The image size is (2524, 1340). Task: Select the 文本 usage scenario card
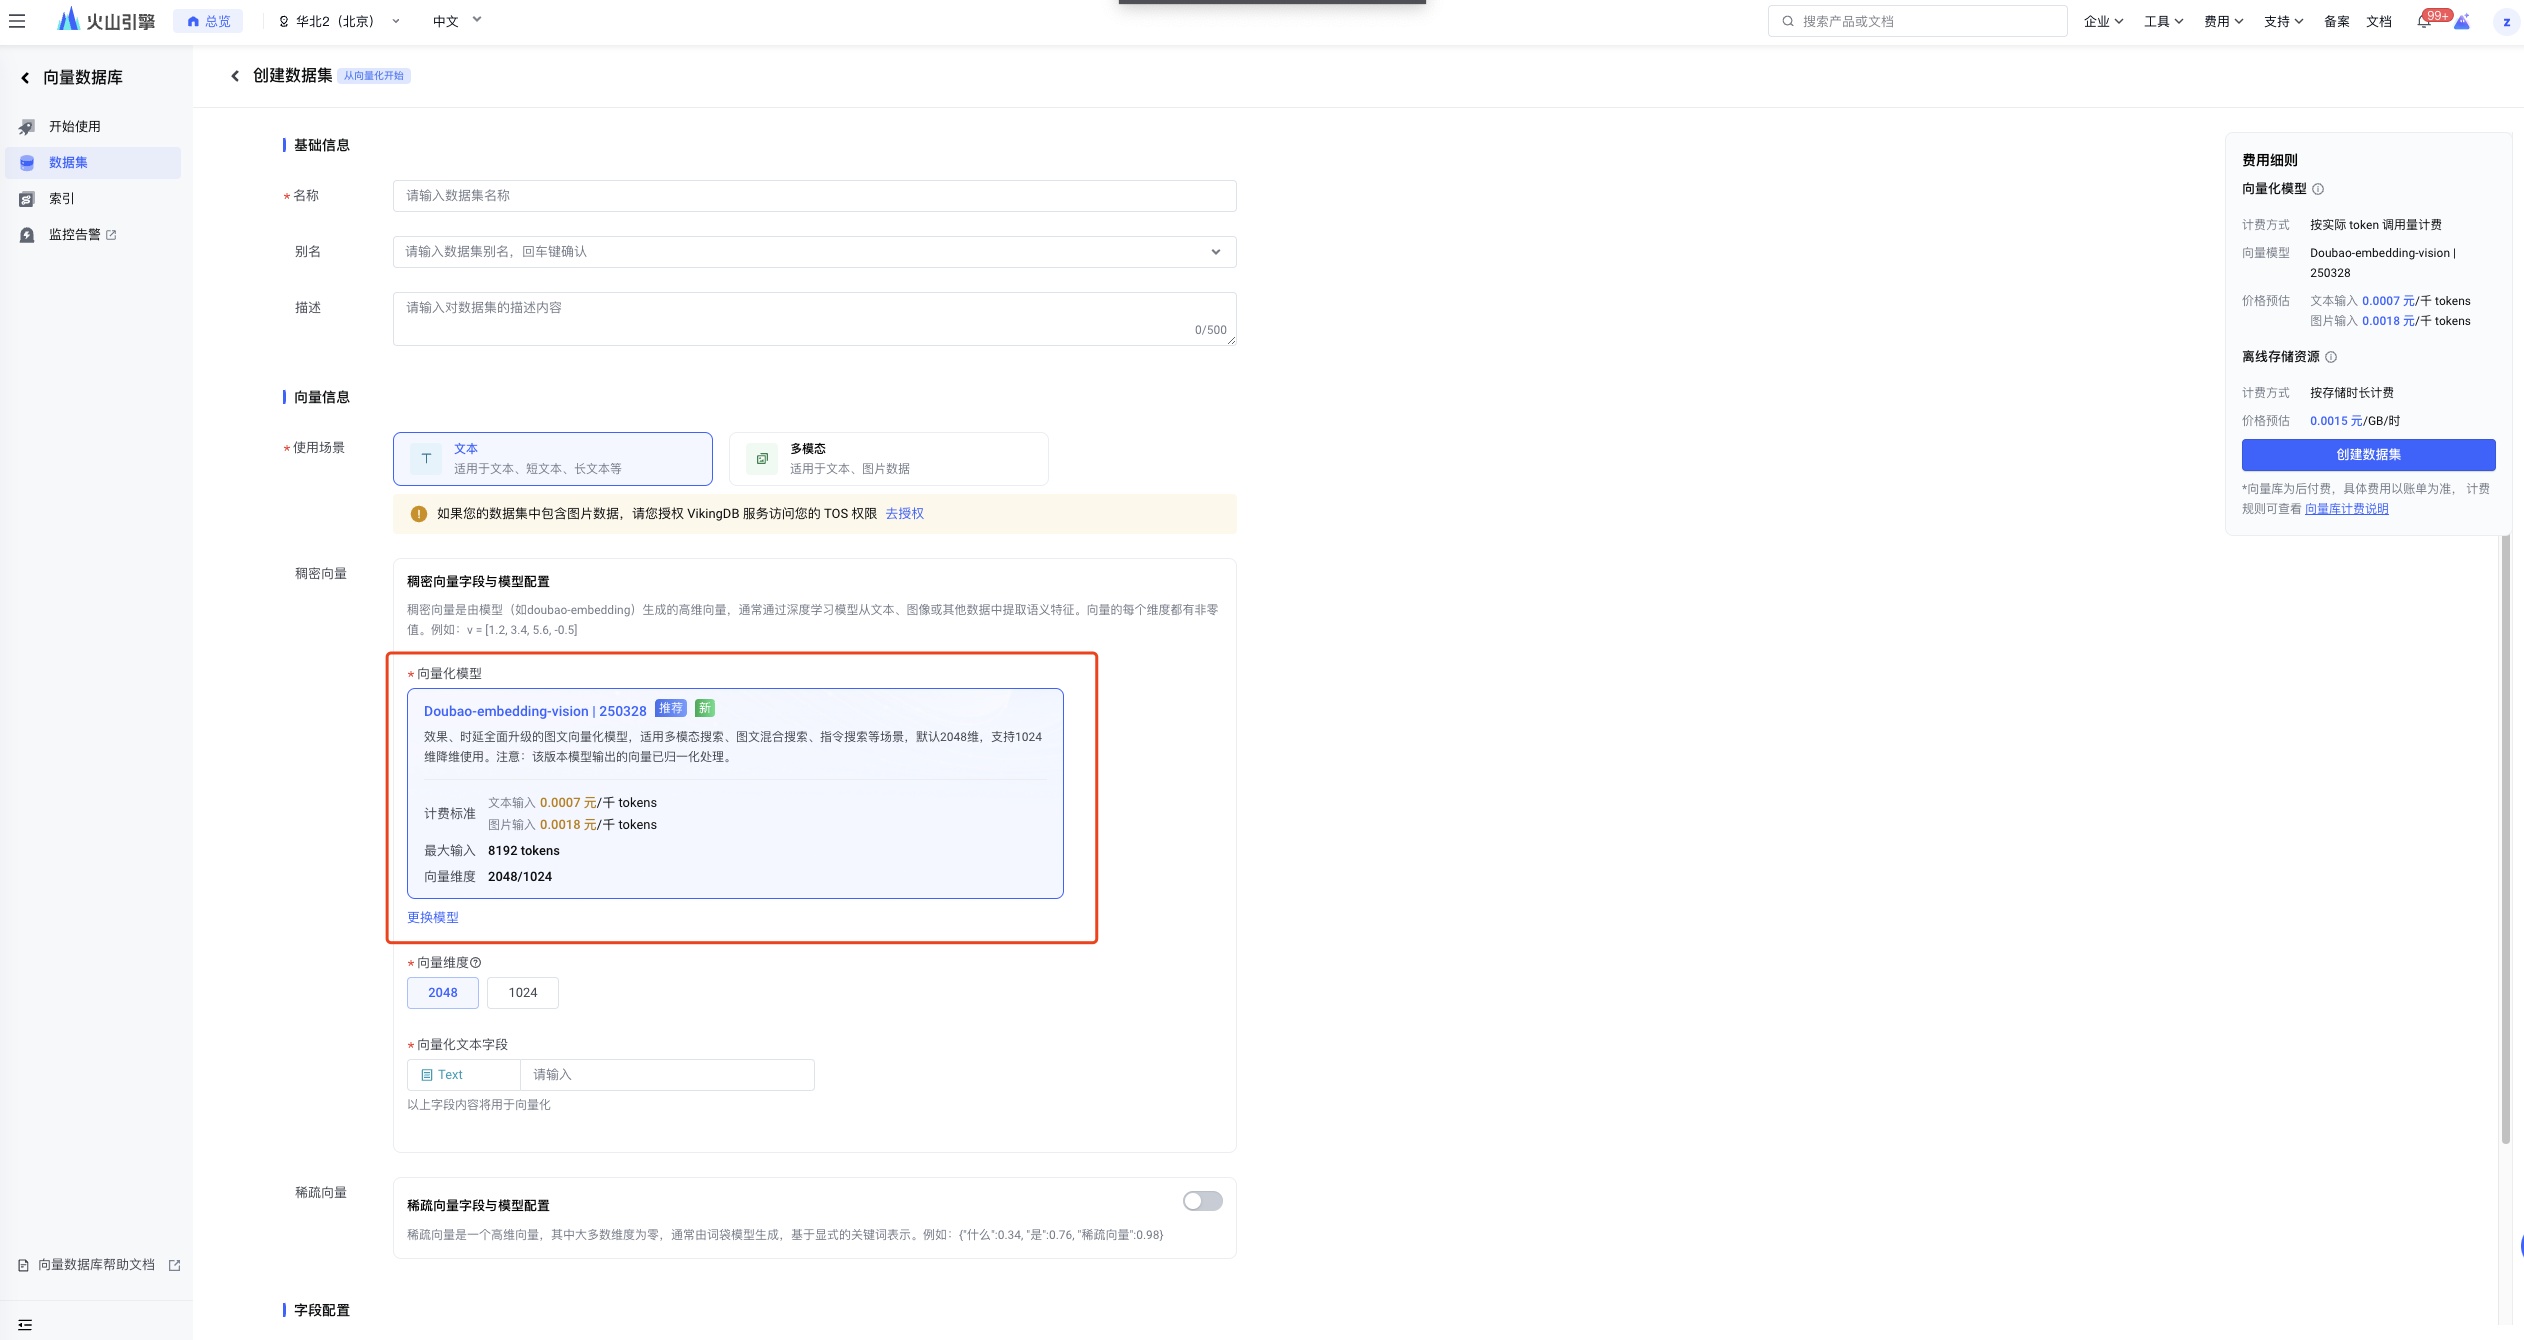point(553,459)
